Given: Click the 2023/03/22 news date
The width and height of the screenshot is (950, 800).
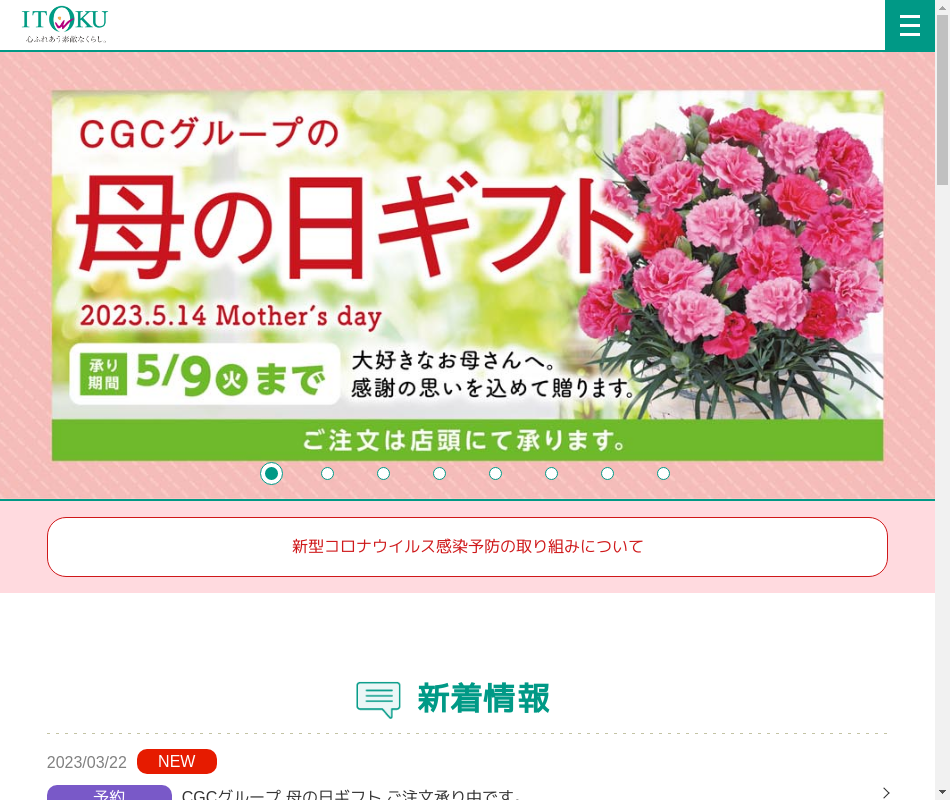Looking at the screenshot, I should tap(87, 762).
